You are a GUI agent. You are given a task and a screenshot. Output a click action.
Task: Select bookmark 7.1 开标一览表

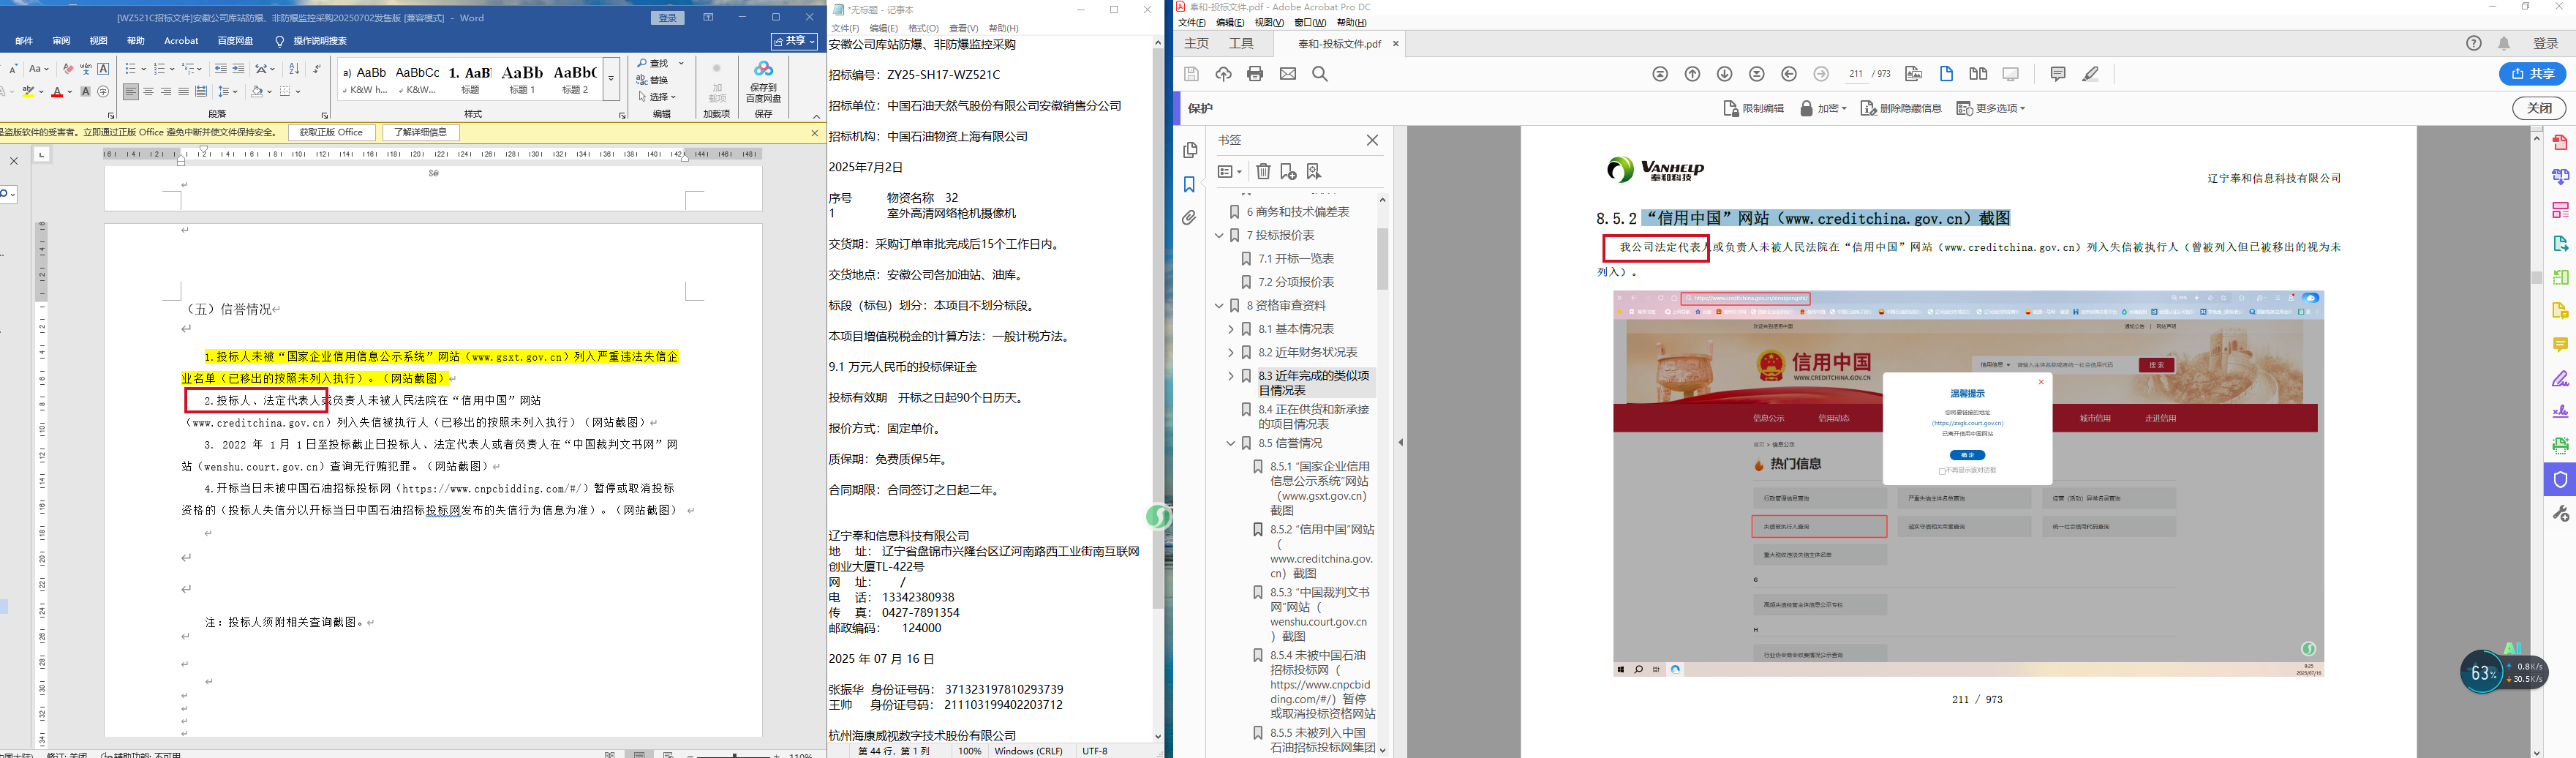(x=1296, y=259)
